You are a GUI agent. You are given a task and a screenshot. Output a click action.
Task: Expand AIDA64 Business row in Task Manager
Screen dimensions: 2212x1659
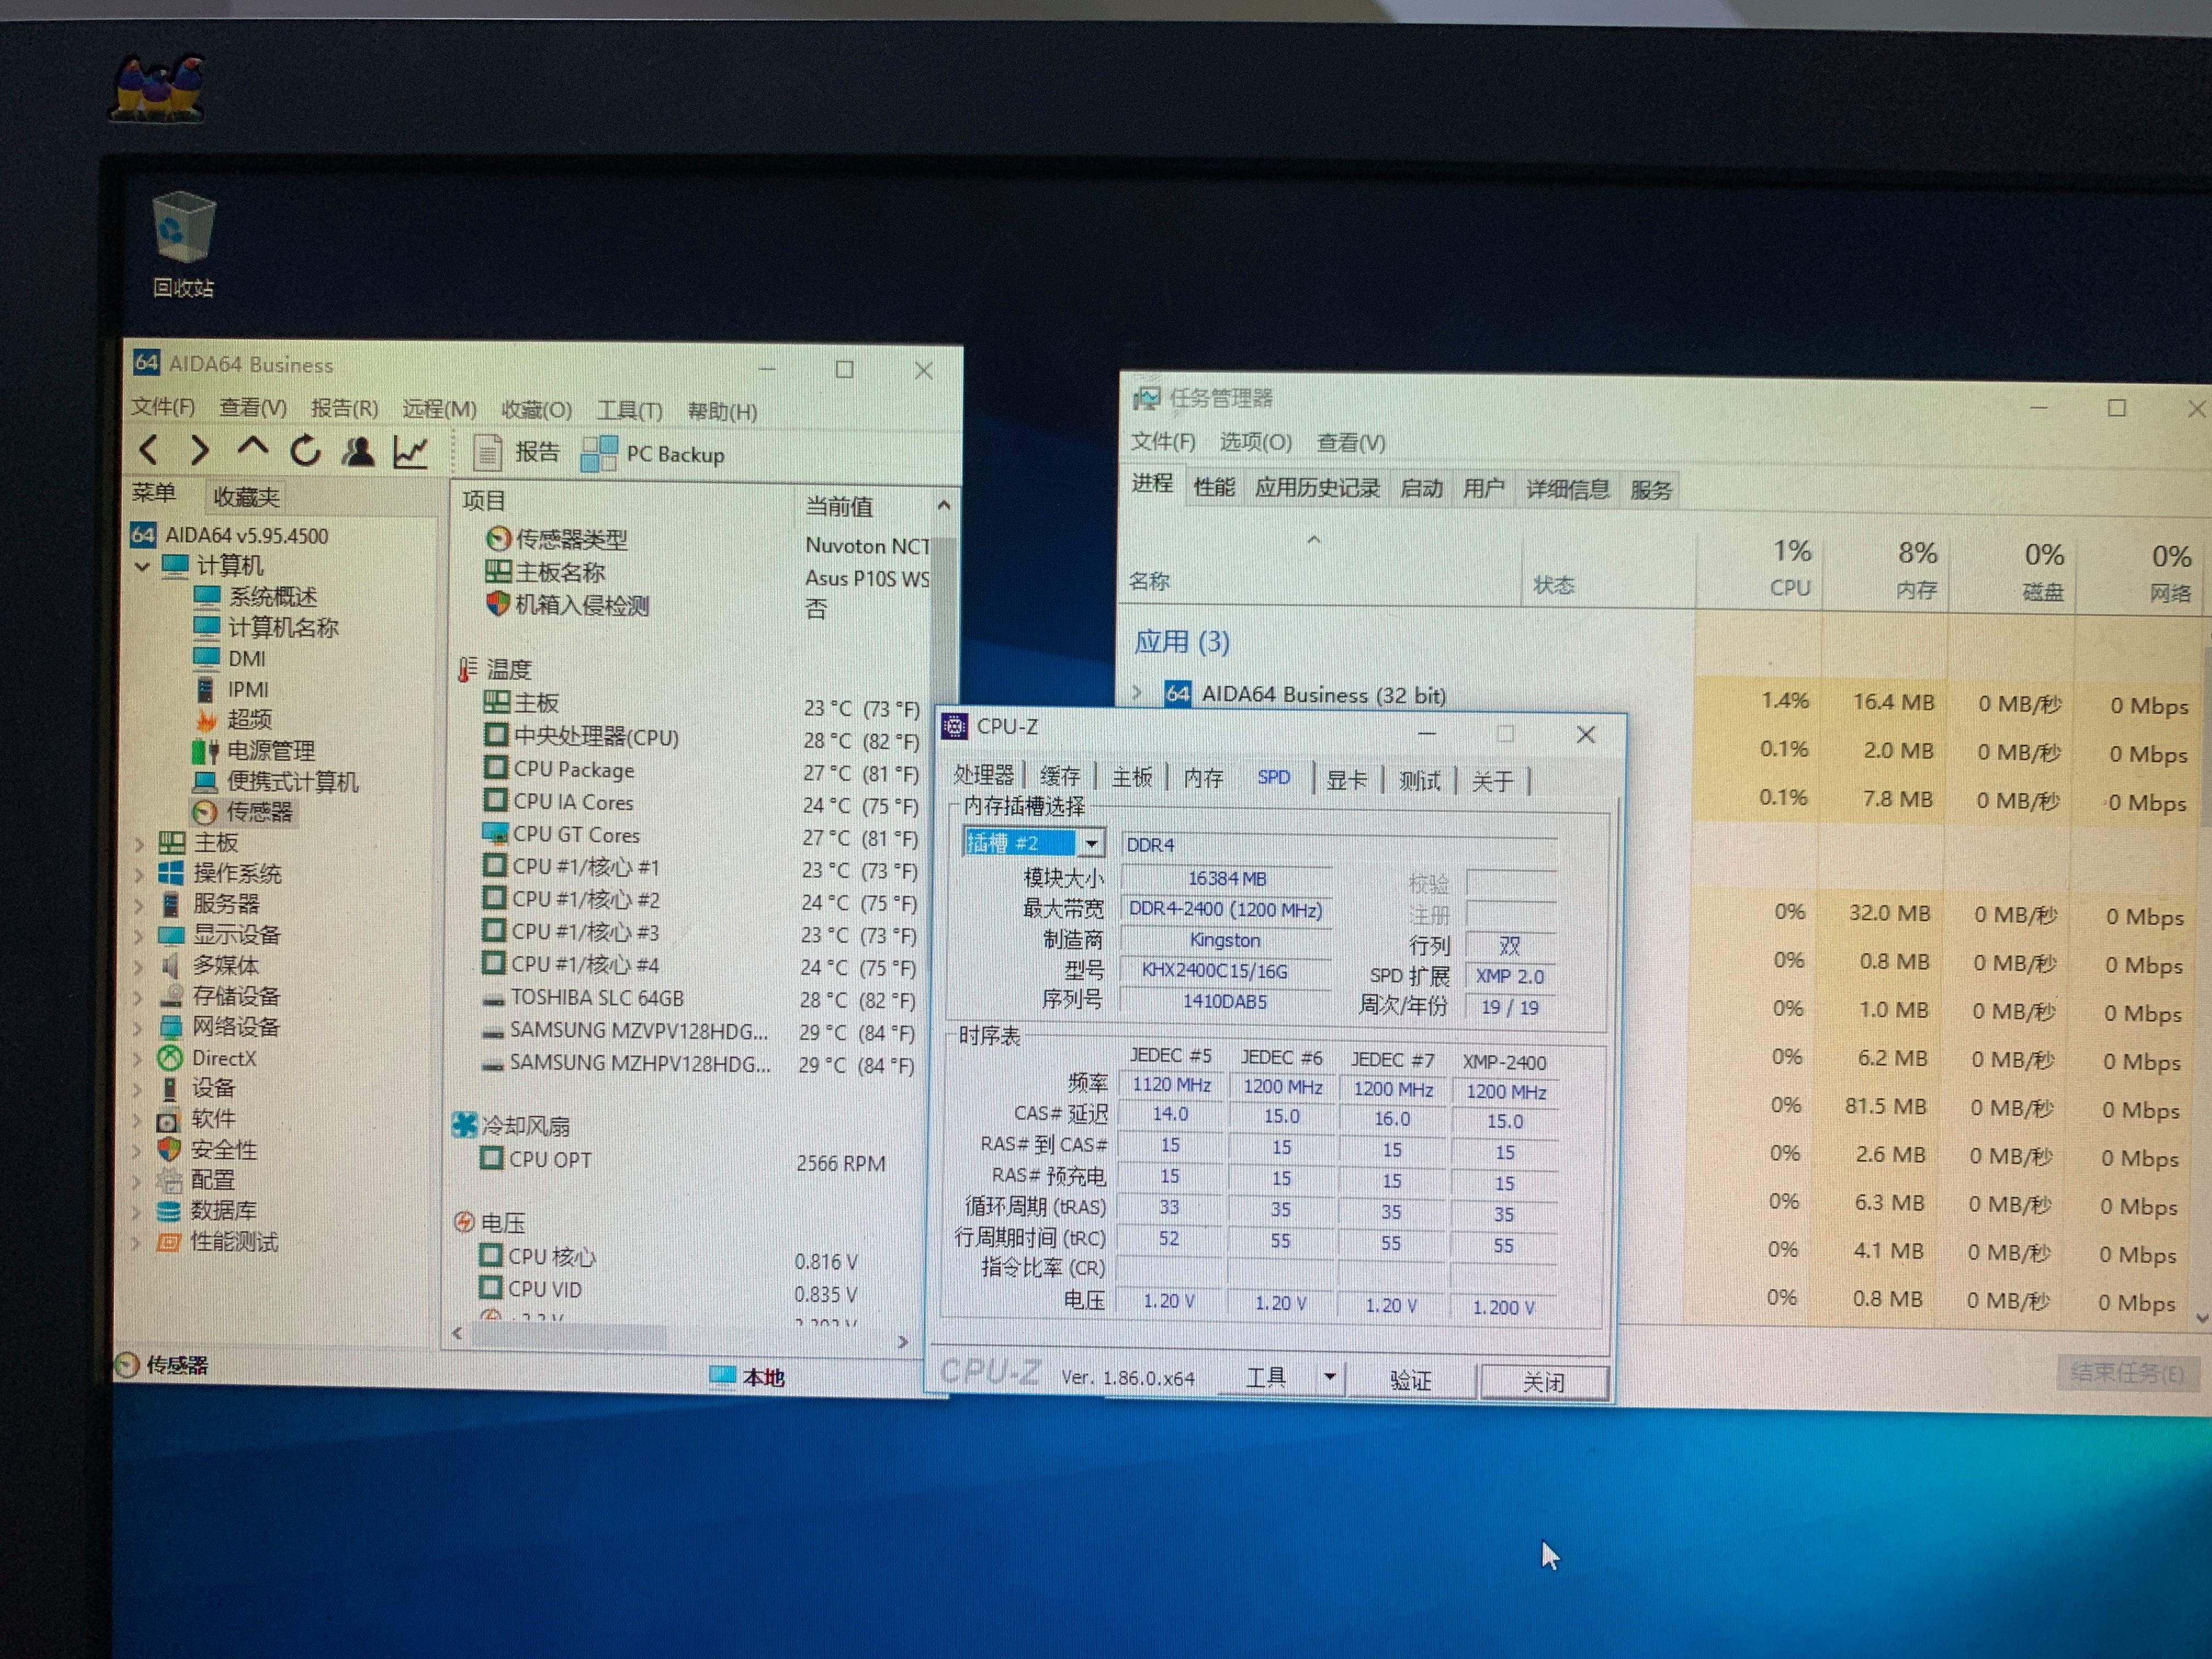(1137, 692)
